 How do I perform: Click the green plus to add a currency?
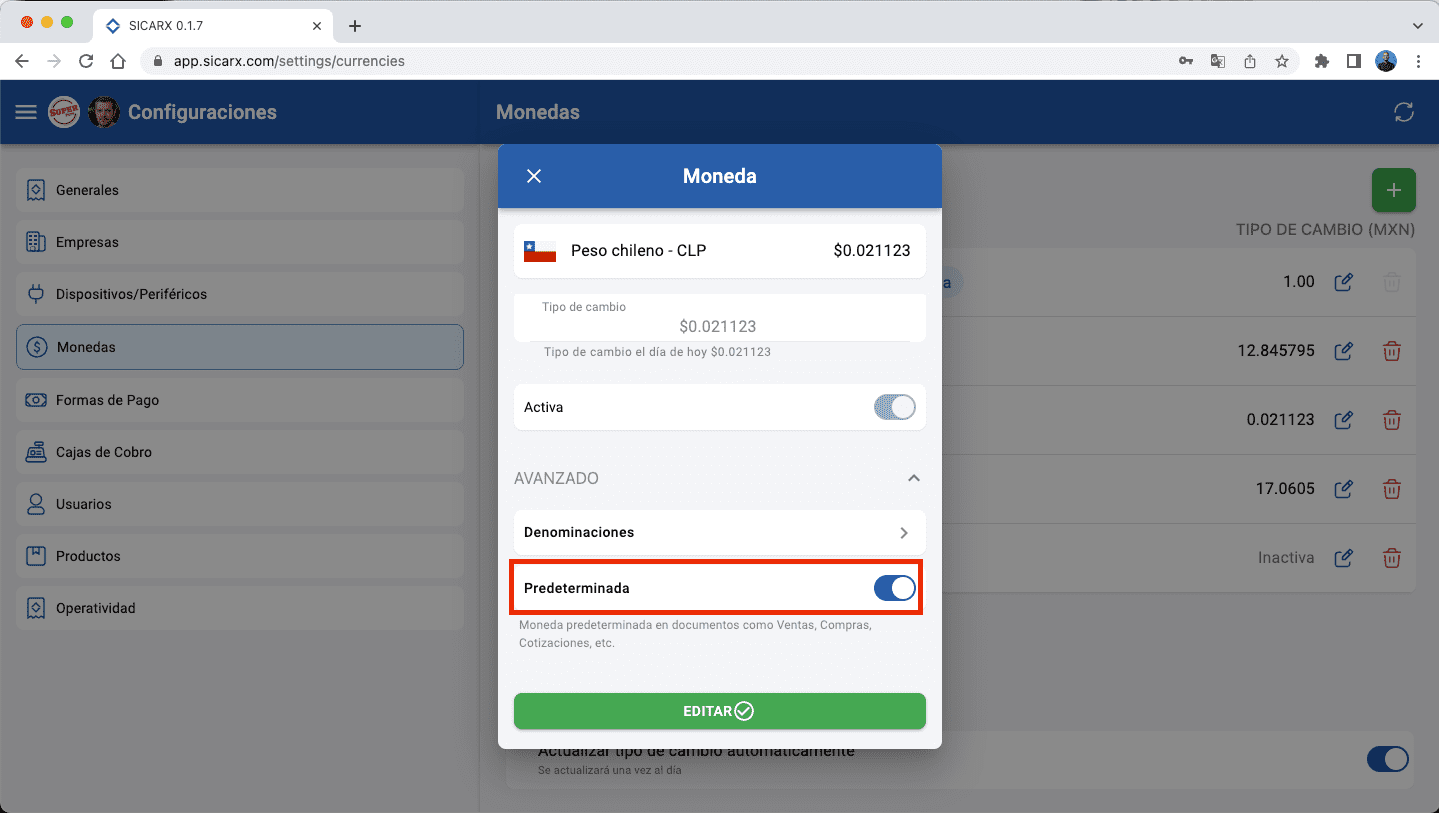(1393, 190)
